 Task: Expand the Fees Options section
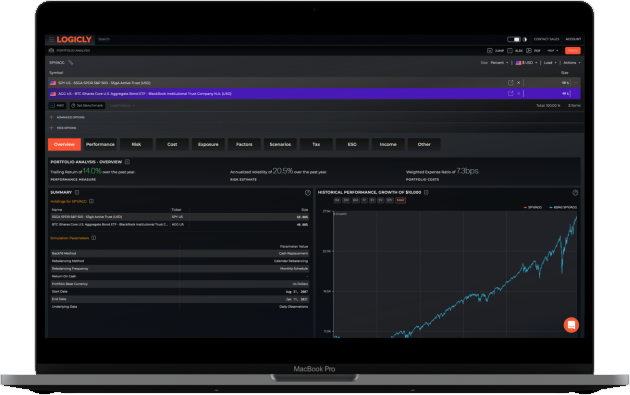[63, 128]
